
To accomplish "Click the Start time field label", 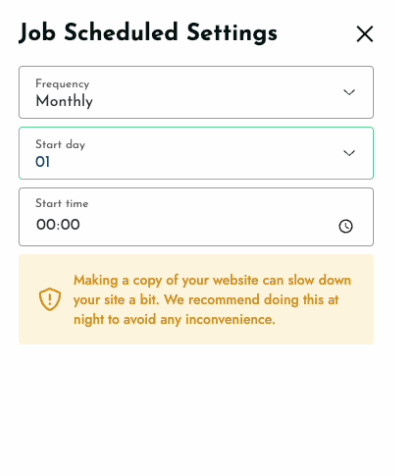I will tap(62, 203).
